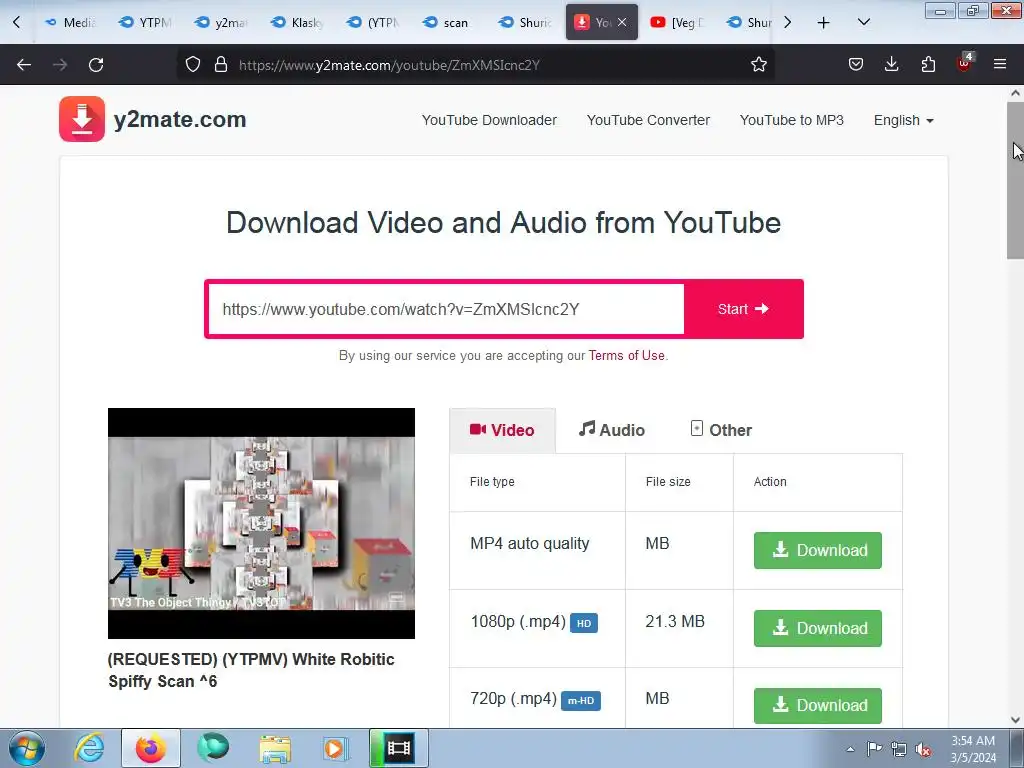The height and width of the screenshot is (768, 1024).
Task: Open the shield tracking protection icon
Action: click(x=193, y=64)
